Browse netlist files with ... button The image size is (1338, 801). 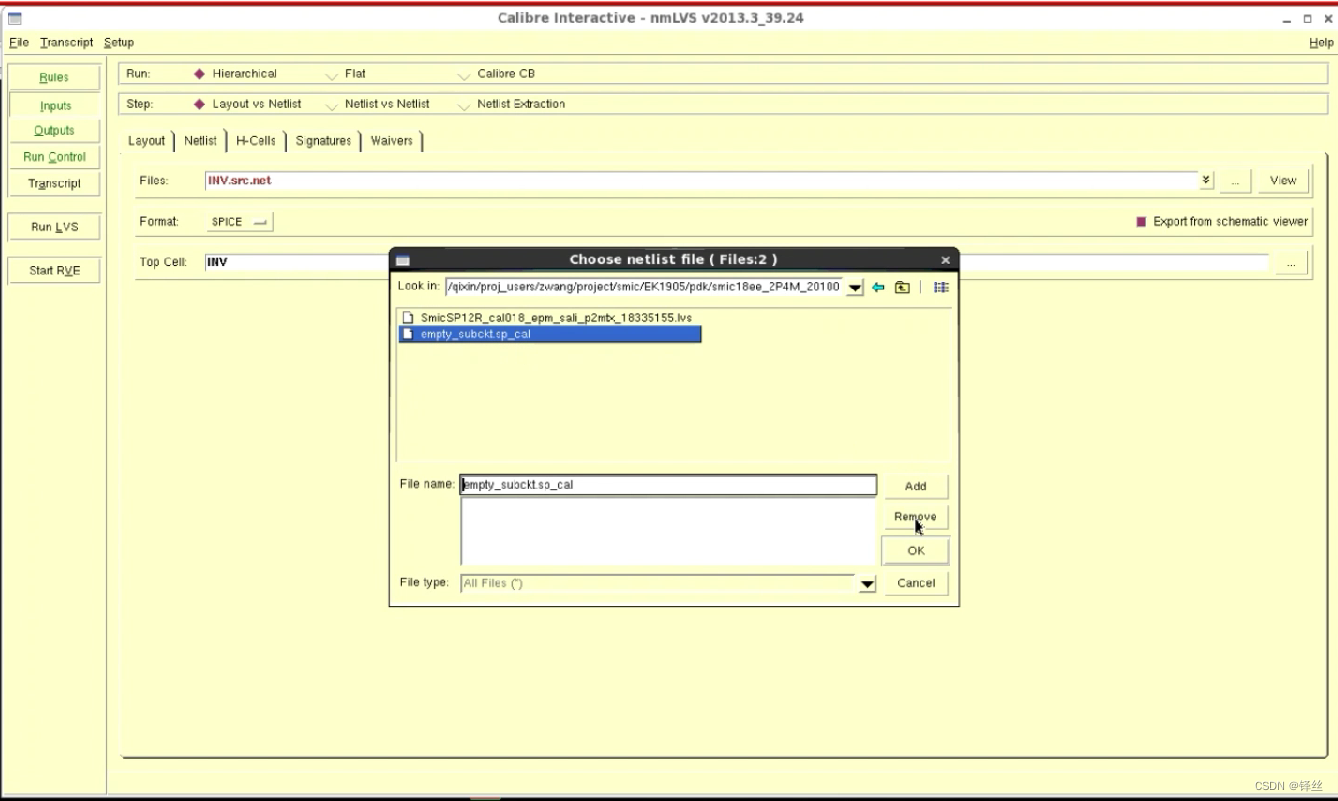1236,181
